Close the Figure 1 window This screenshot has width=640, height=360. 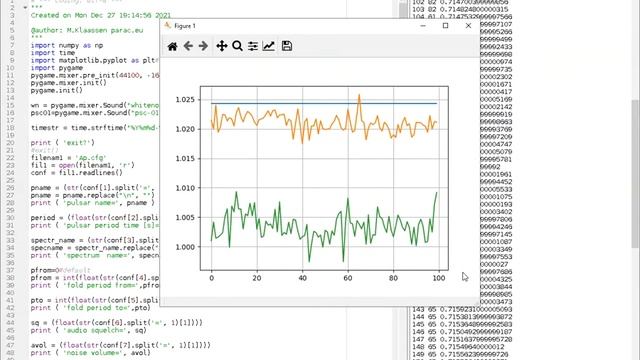[468, 26]
